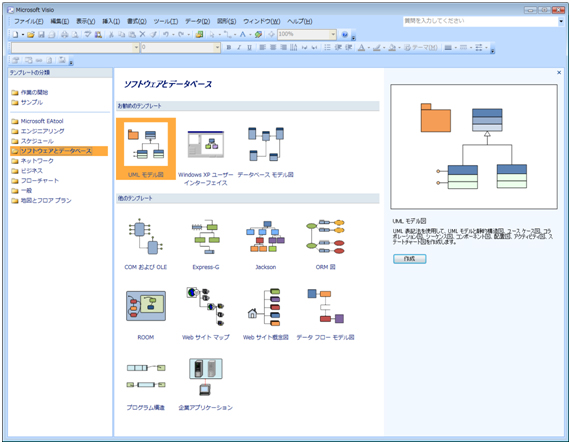
Task: Toggle Align Right
Action: point(283,48)
